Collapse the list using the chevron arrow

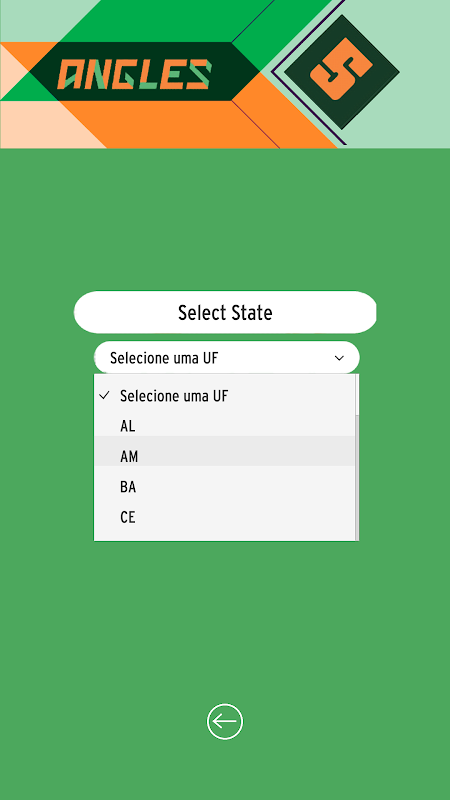pyautogui.click(x=339, y=358)
